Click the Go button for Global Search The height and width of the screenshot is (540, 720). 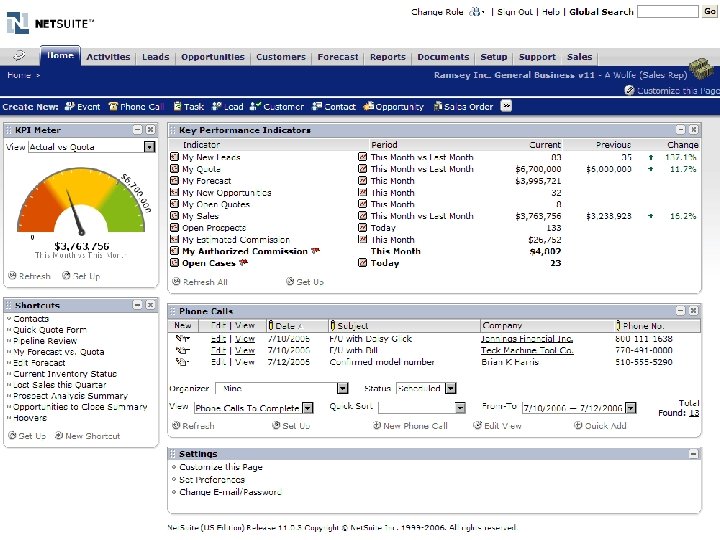[x=709, y=11]
